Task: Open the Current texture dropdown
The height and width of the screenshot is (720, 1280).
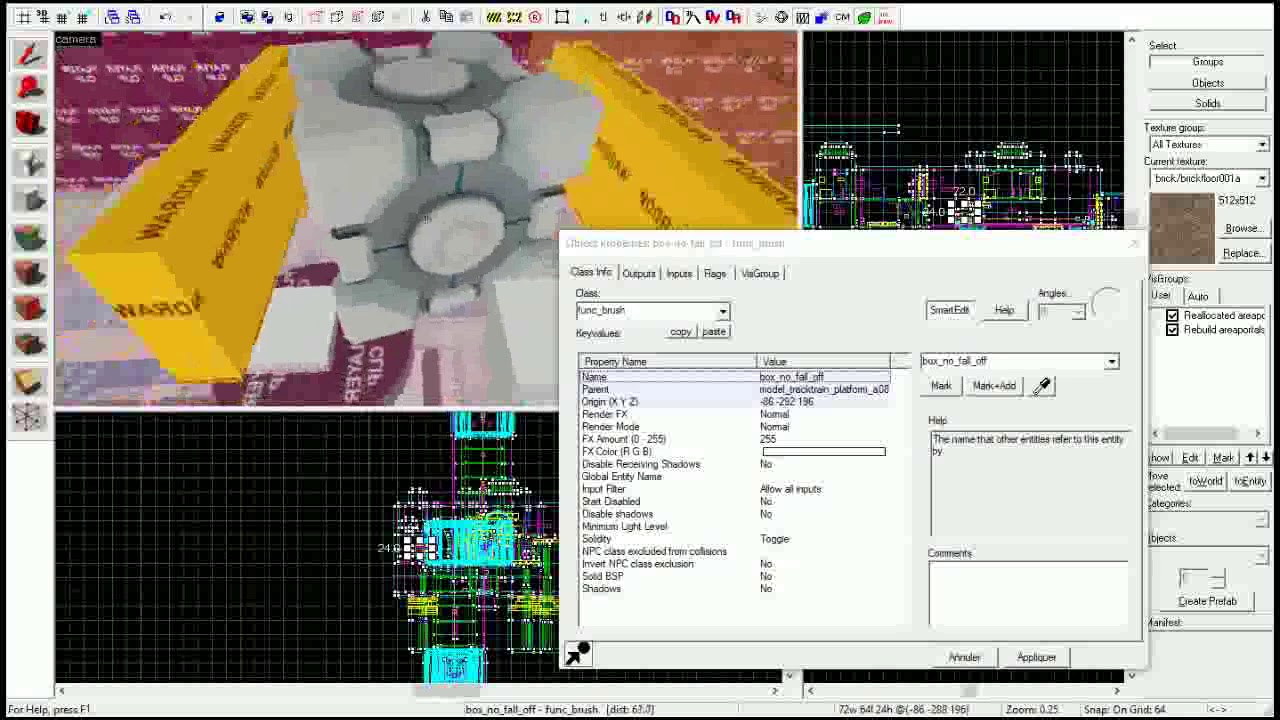Action: (1262, 179)
